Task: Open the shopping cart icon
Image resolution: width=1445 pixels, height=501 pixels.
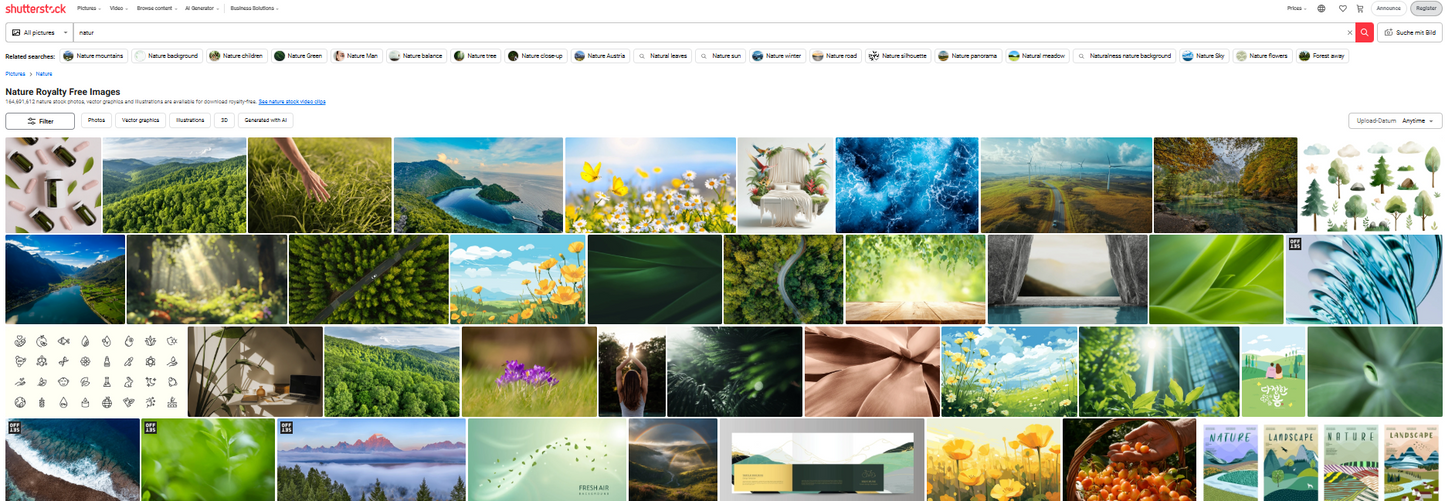Action: click(x=1359, y=8)
